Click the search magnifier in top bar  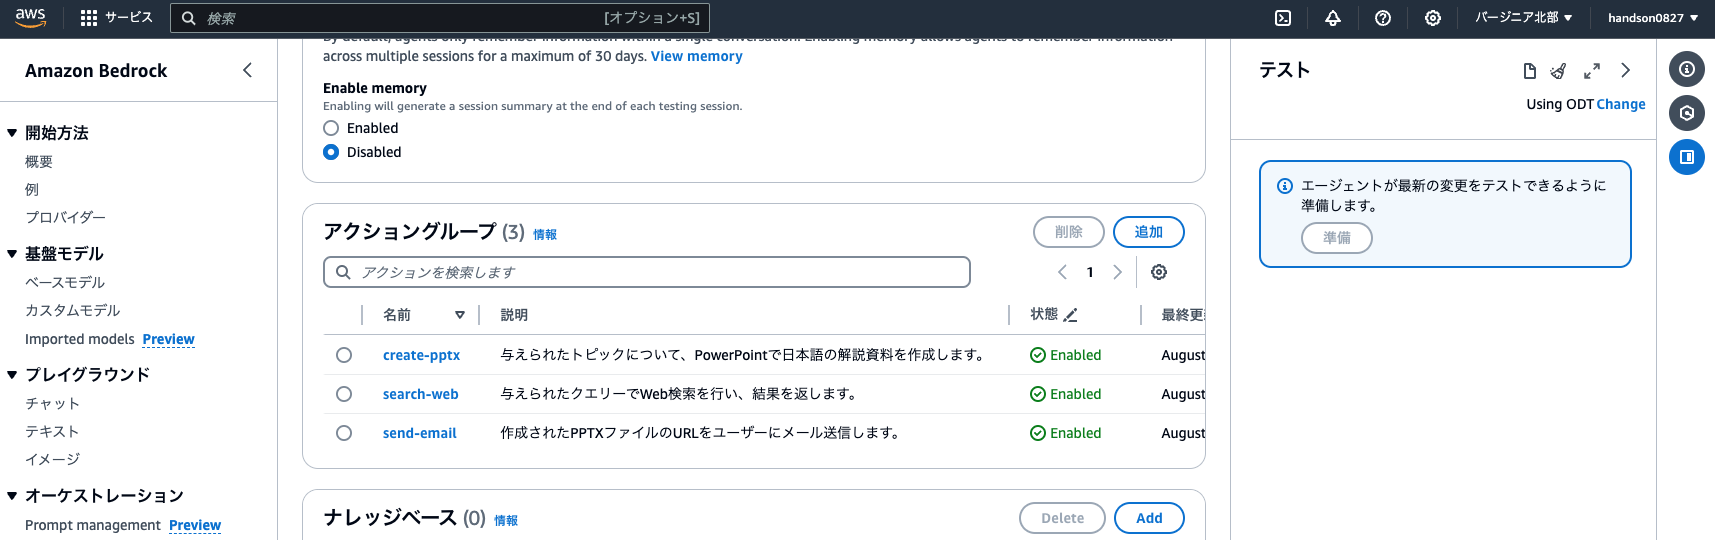[188, 18]
